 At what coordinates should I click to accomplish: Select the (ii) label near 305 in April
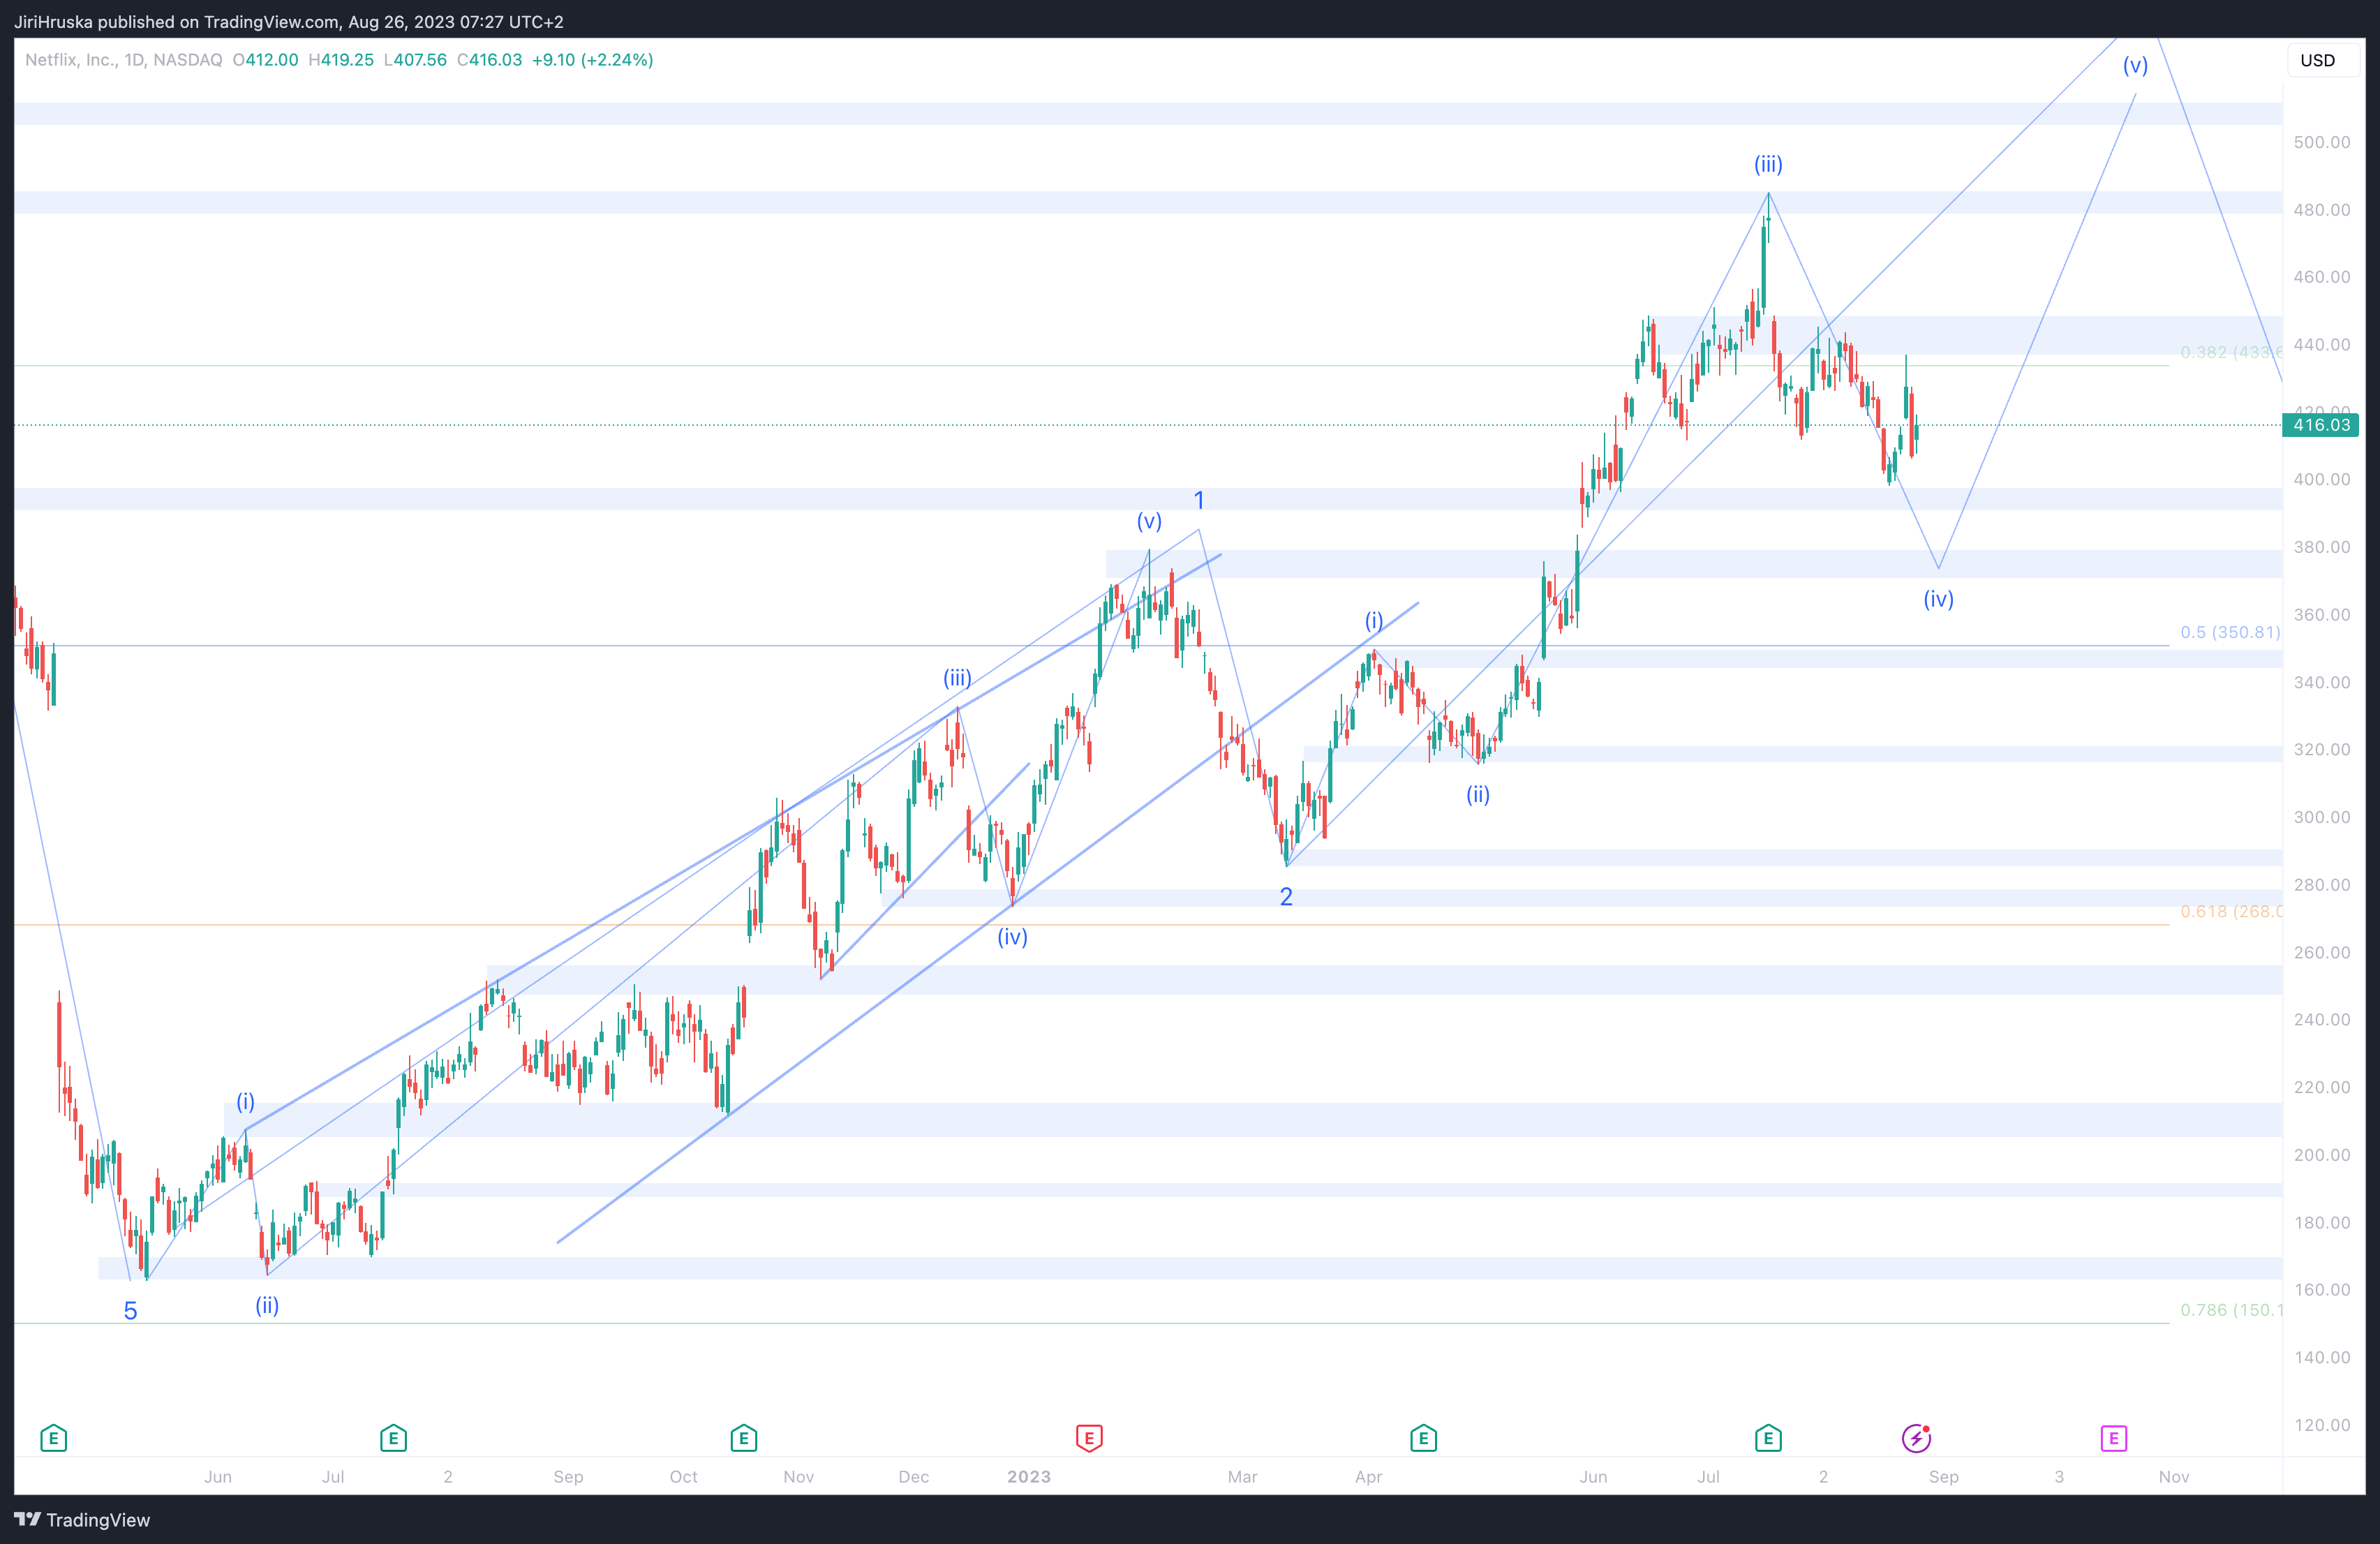[1478, 794]
